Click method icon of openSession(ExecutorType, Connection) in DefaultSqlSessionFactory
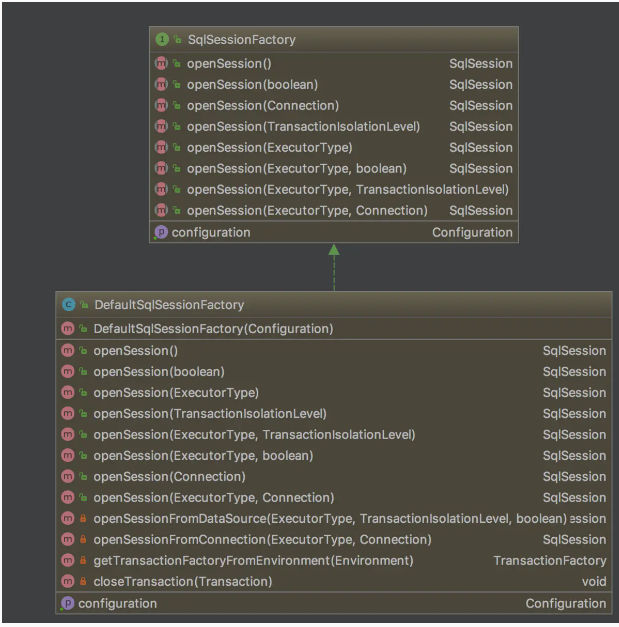Viewport: 619px width, 627px height. pos(68,497)
